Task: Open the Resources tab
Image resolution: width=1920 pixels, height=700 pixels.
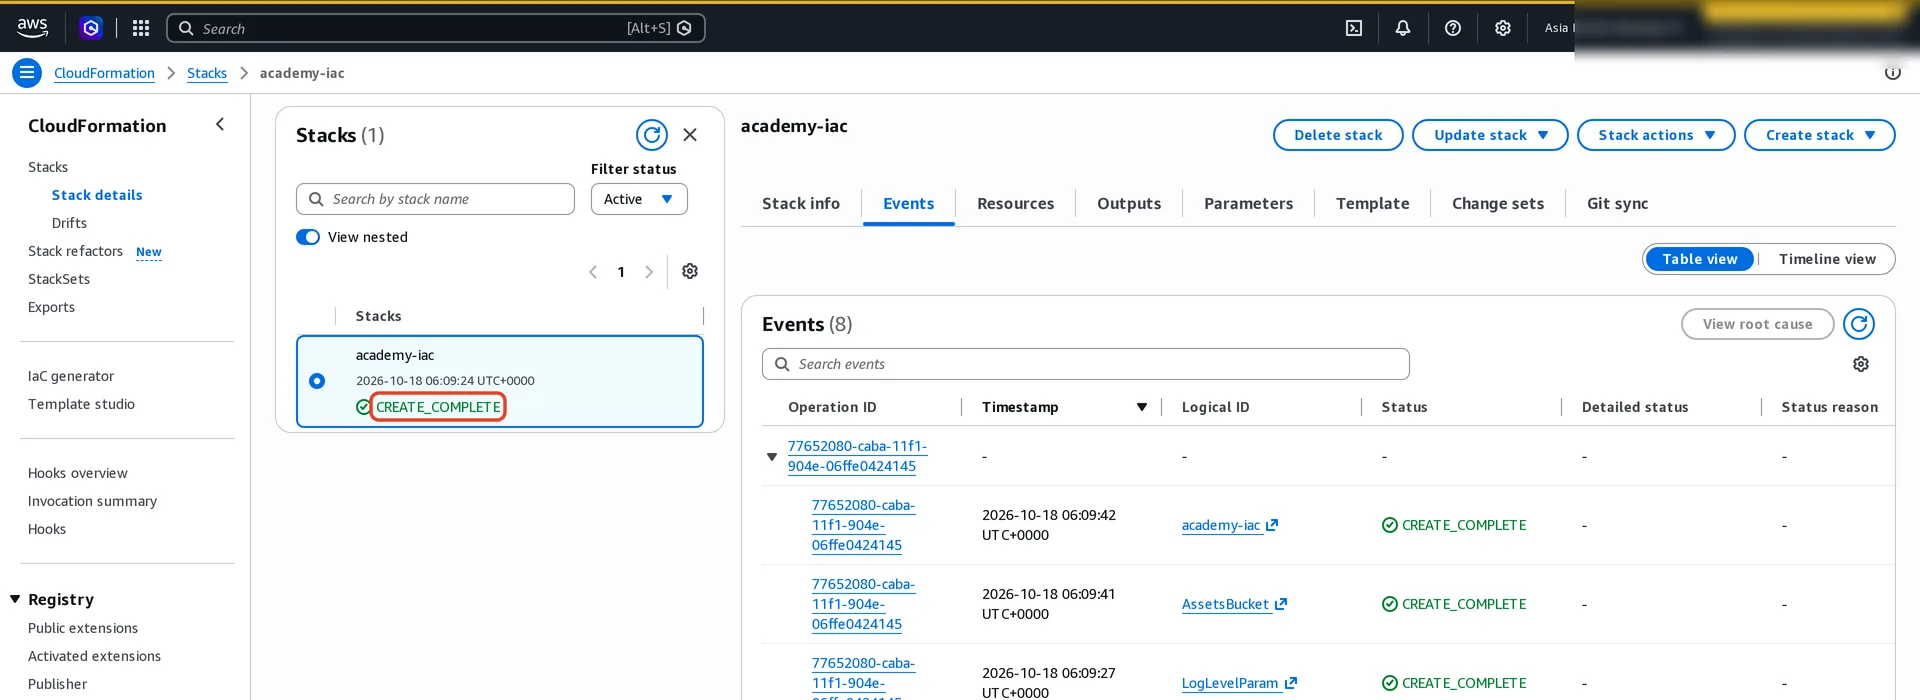Action: point(1015,203)
